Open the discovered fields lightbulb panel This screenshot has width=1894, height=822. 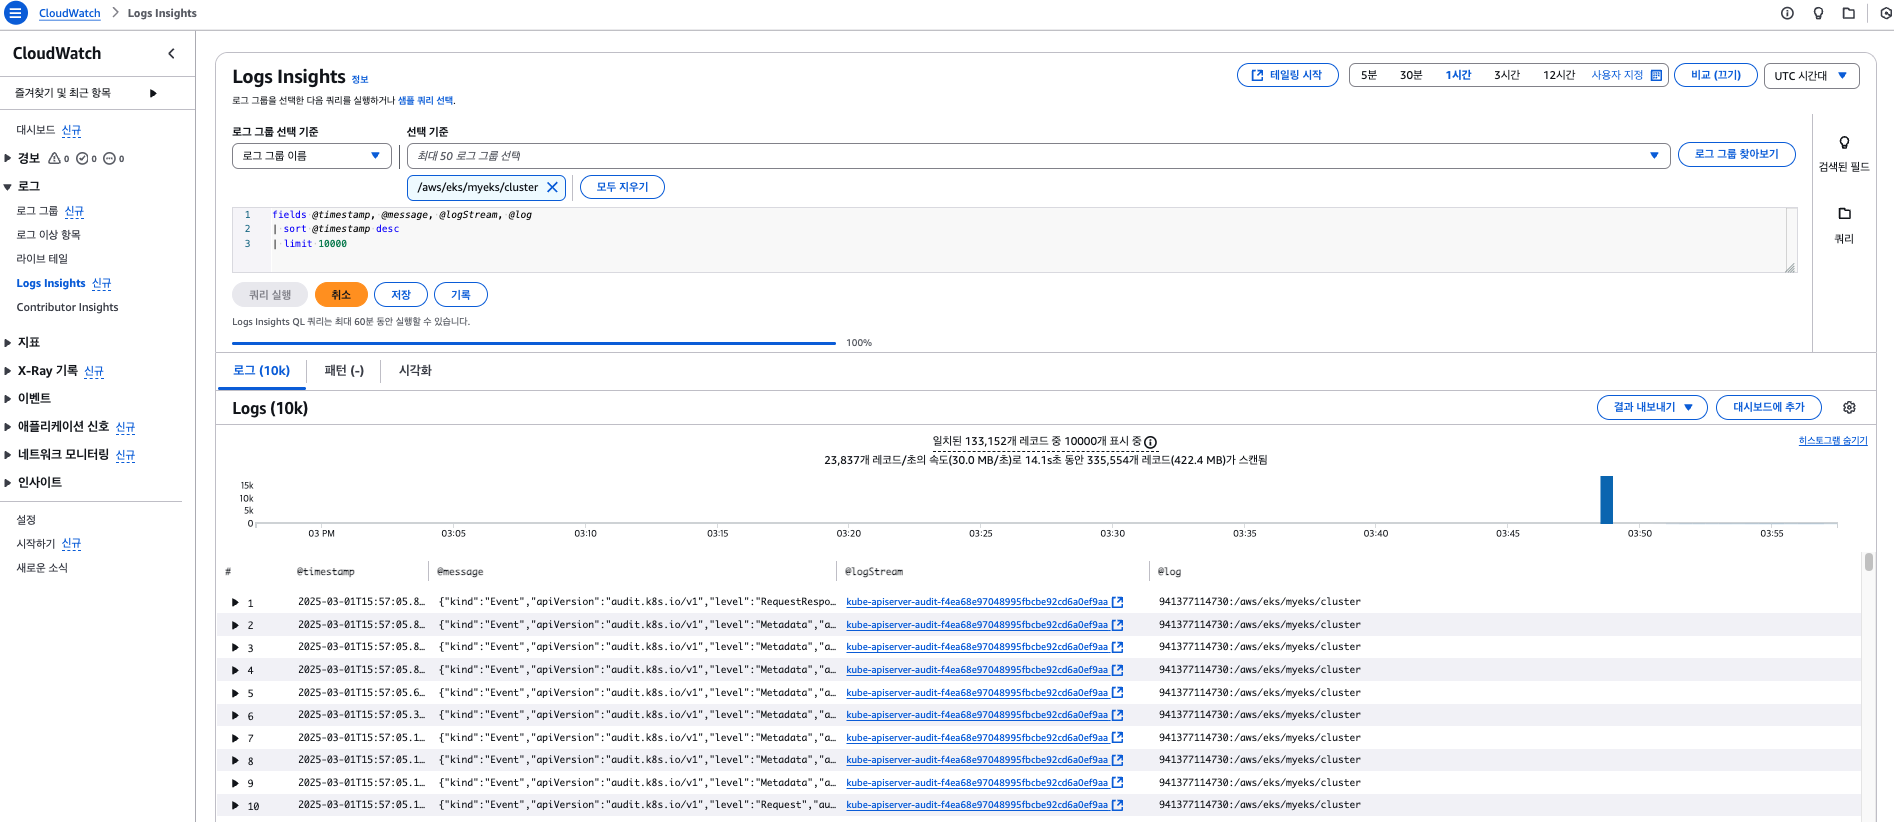1844,143
